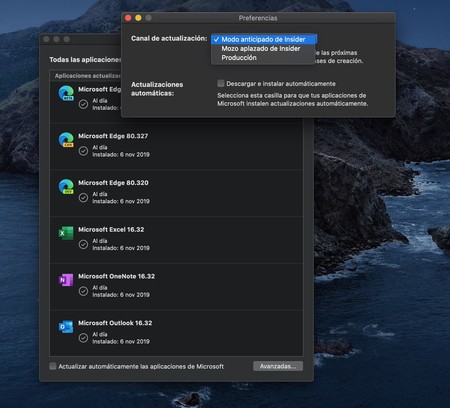
Task: Click the Microsoft Edge Canary icon
Action: tap(66, 140)
